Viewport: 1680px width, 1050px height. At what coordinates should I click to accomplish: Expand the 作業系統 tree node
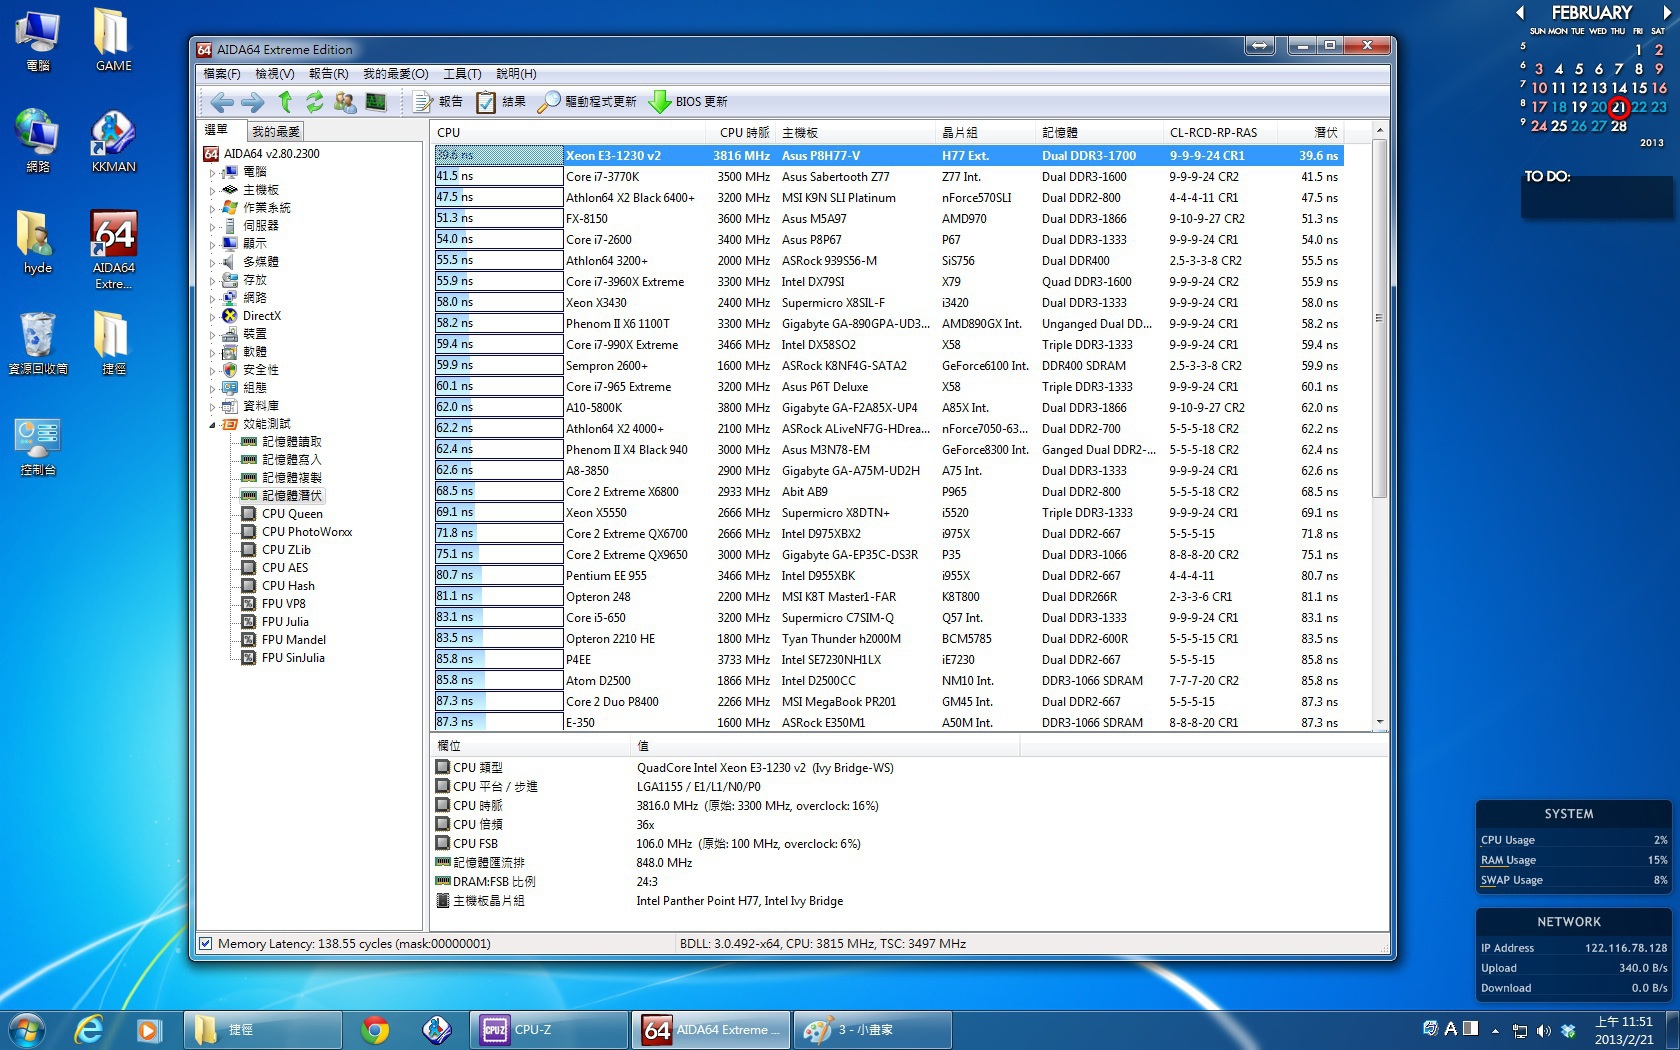coord(212,208)
